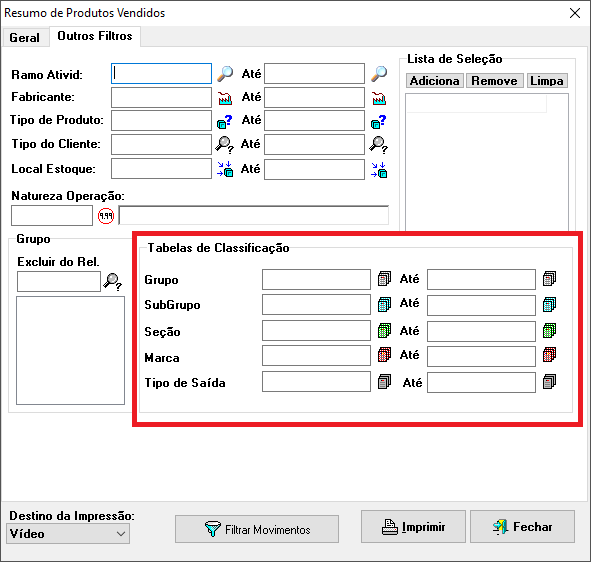The image size is (591, 562).
Task: Focus the first Grupo classification input field
Action: click(316, 279)
